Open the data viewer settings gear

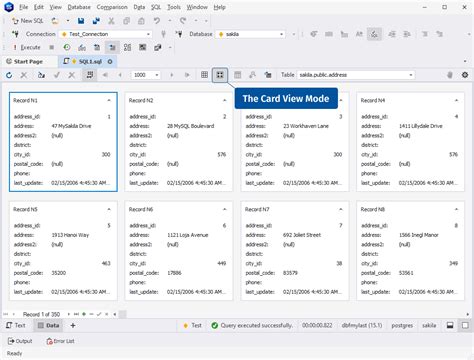coord(465,75)
